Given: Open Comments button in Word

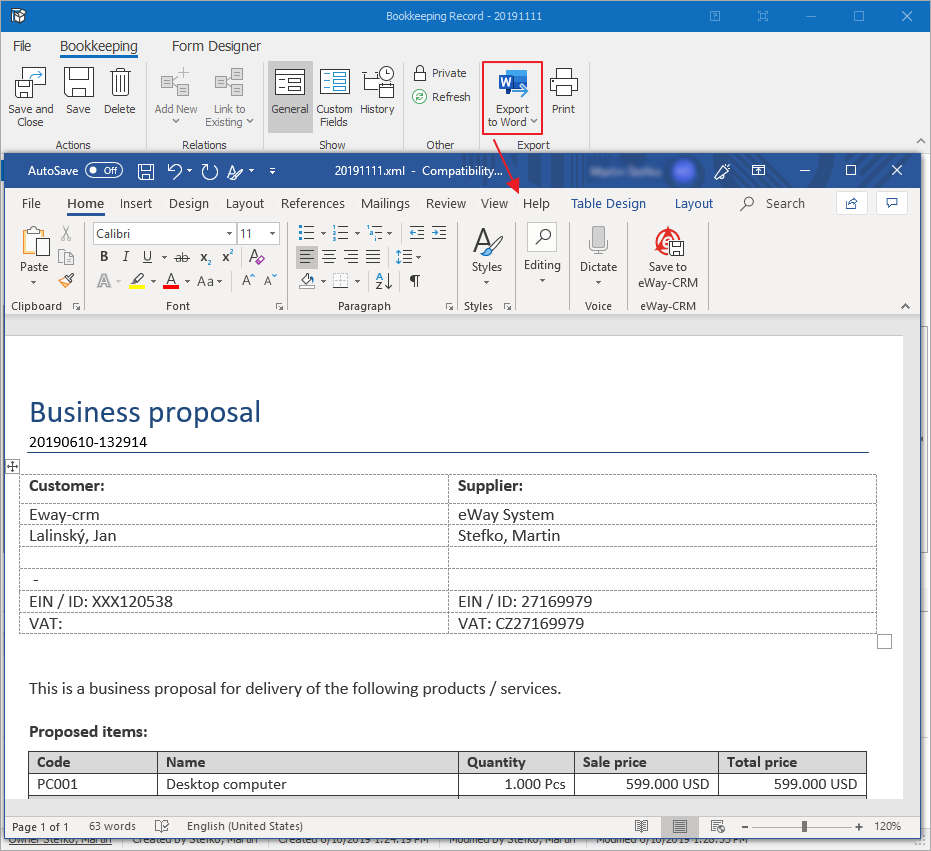Looking at the screenshot, I should point(892,203).
